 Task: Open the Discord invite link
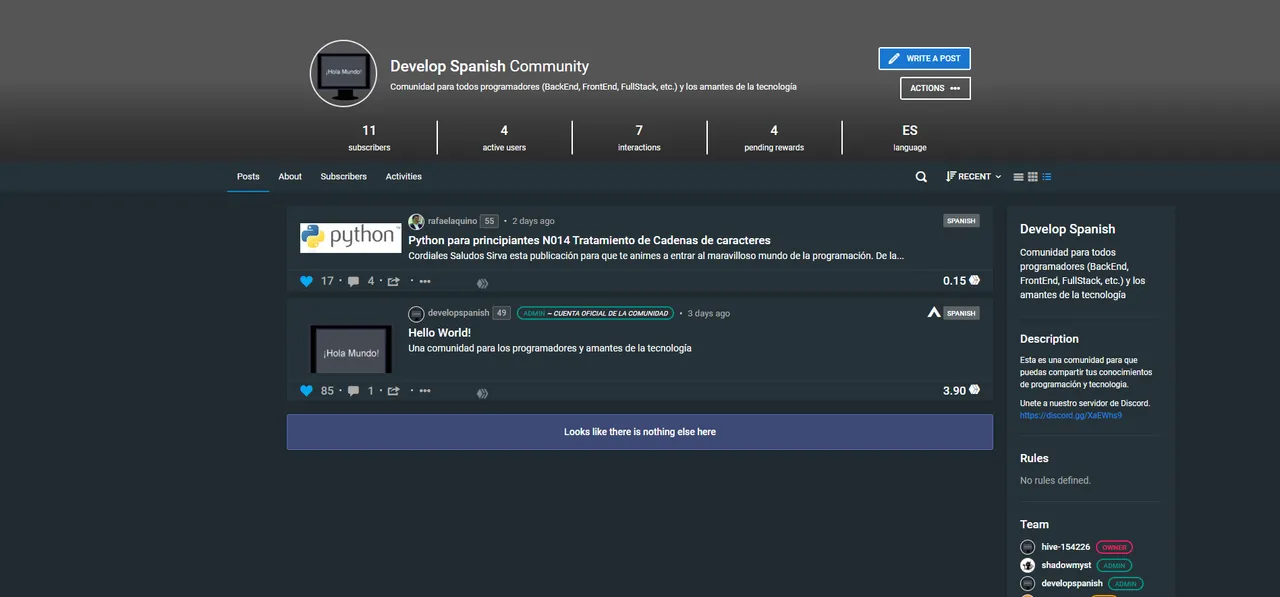click(x=1071, y=416)
